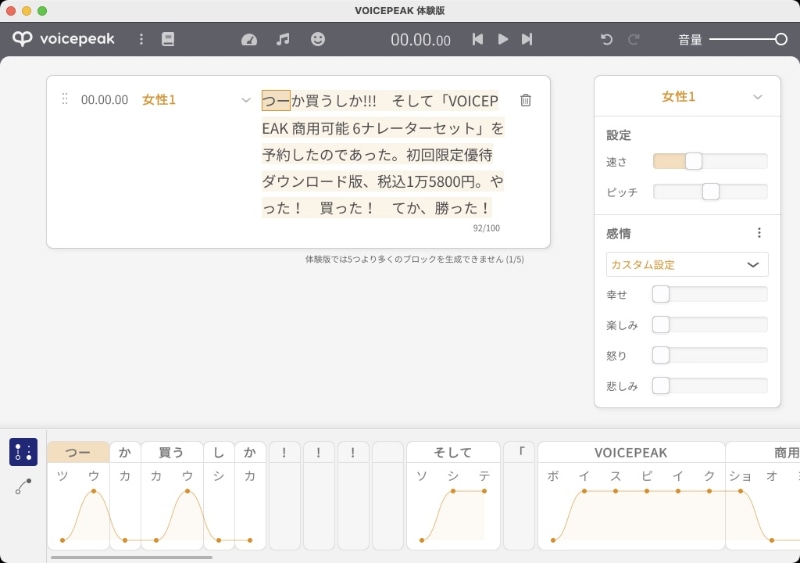
Task: Open the dictionary book icon
Action: (x=168, y=39)
